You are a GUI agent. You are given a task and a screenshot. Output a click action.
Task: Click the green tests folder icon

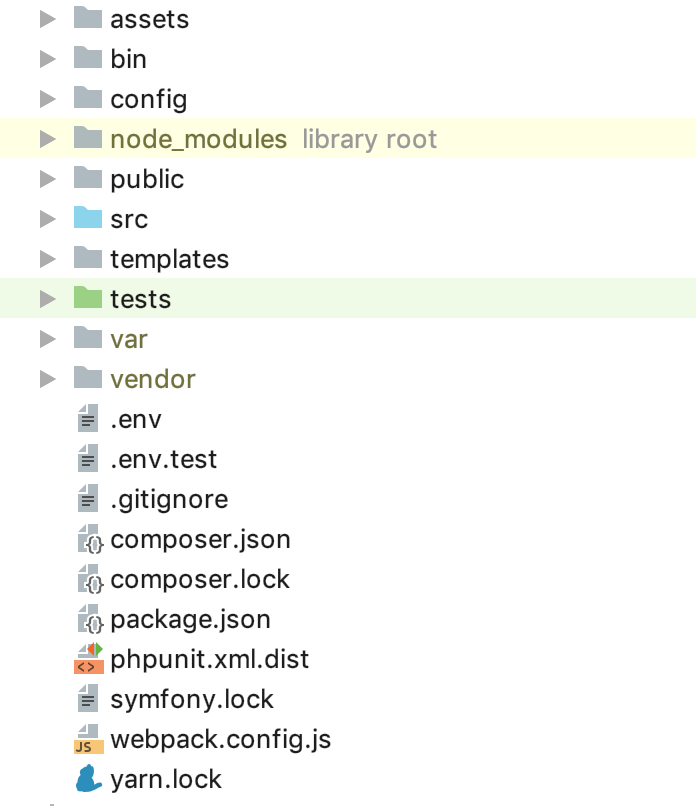[89, 298]
